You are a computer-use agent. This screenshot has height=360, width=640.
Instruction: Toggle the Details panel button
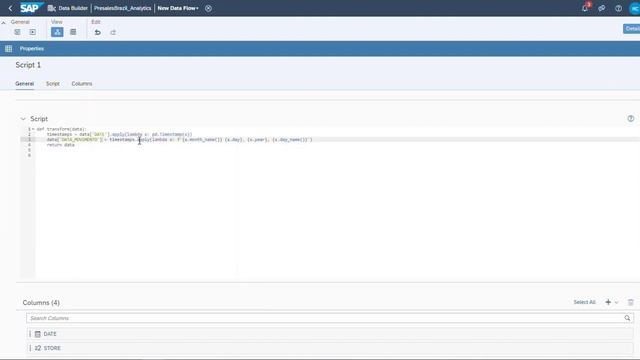(631, 29)
